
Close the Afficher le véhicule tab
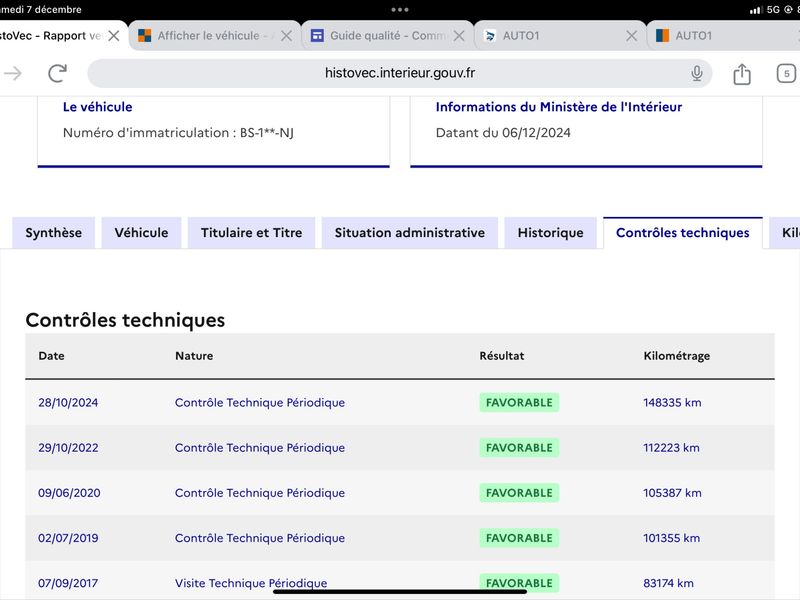(287, 36)
